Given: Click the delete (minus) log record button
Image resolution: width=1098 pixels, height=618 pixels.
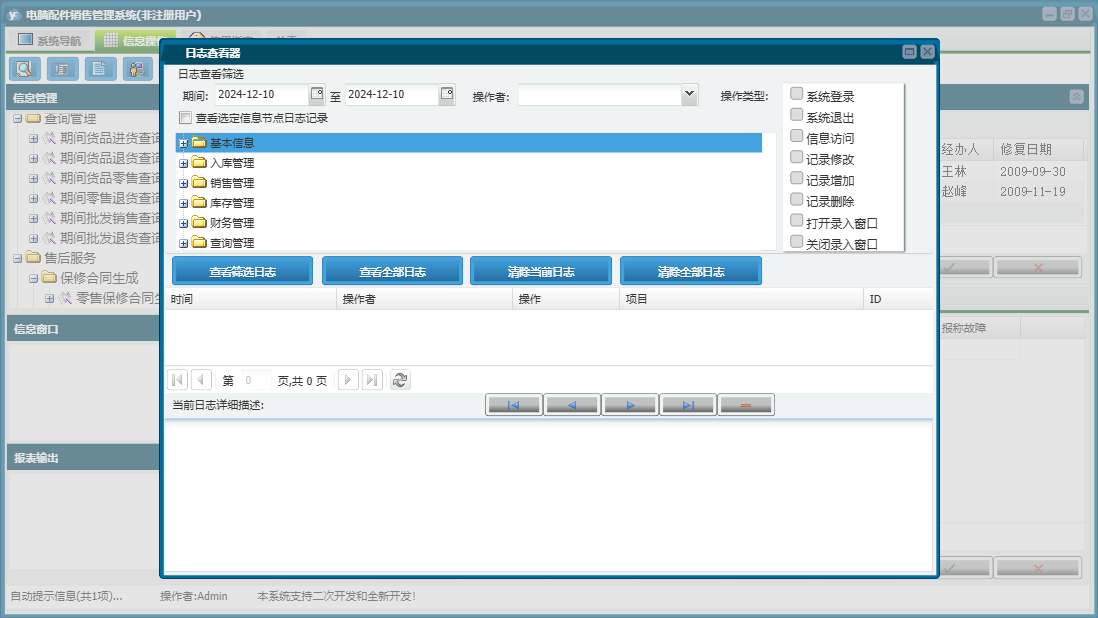Looking at the screenshot, I should (x=746, y=405).
